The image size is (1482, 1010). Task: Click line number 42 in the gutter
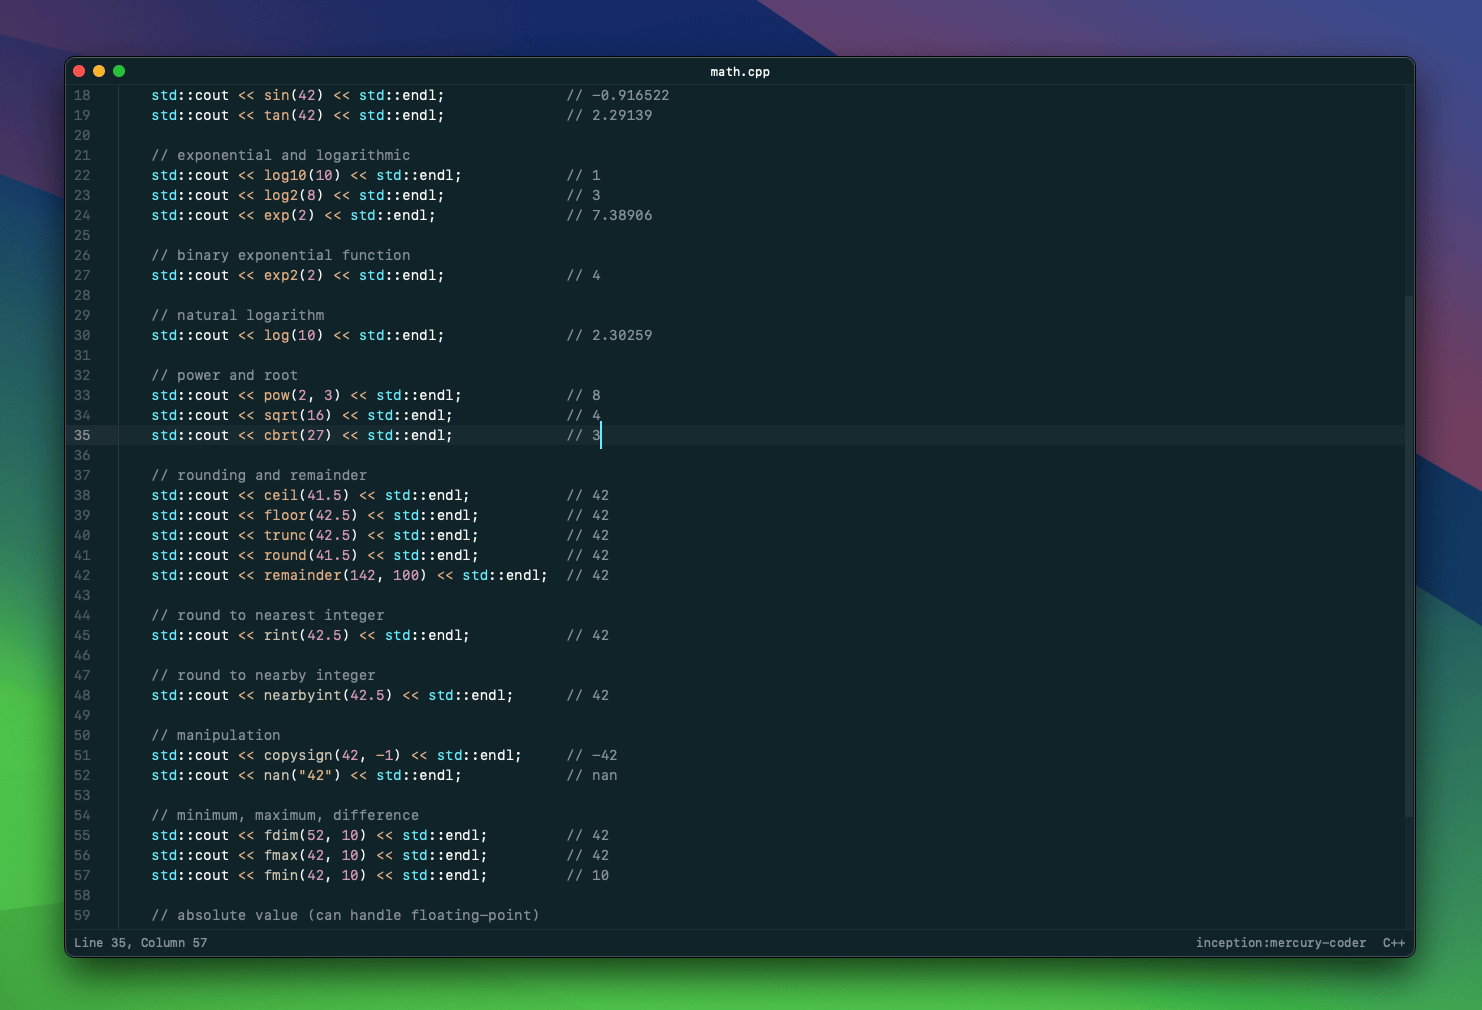(82, 575)
